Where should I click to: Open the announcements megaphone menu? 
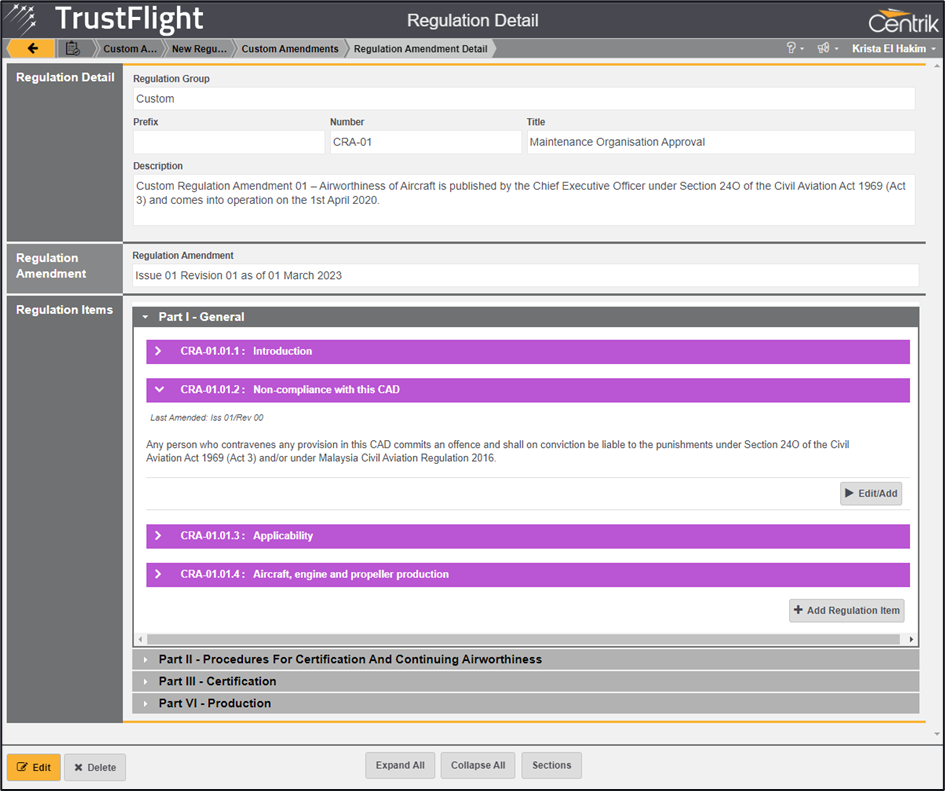pos(827,48)
